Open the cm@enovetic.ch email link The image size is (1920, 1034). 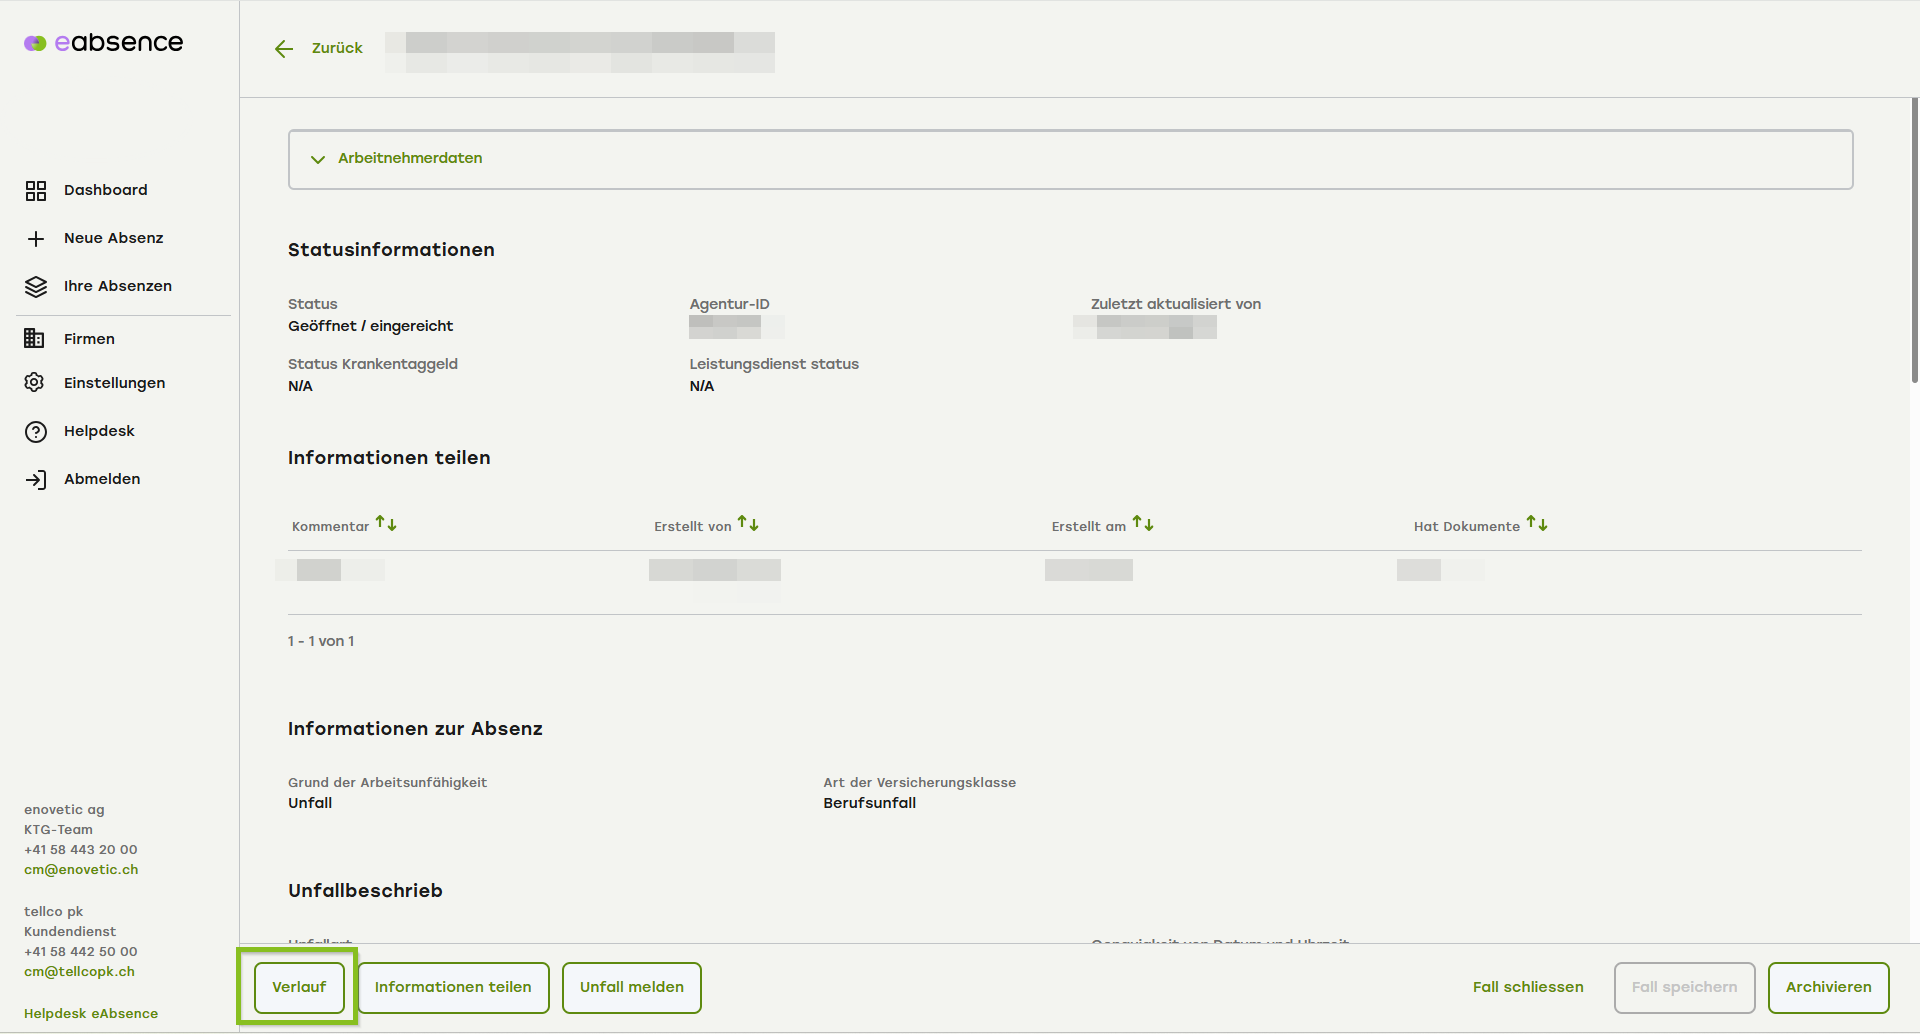(81, 870)
